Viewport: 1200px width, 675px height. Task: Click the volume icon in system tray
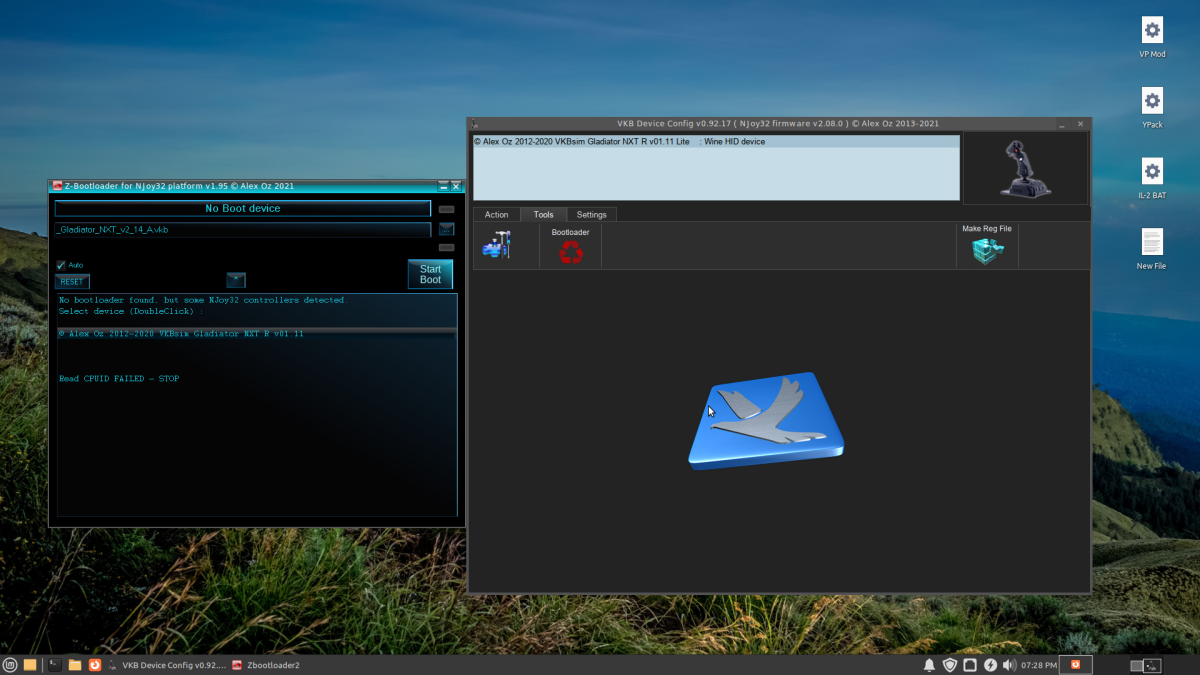point(1009,665)
